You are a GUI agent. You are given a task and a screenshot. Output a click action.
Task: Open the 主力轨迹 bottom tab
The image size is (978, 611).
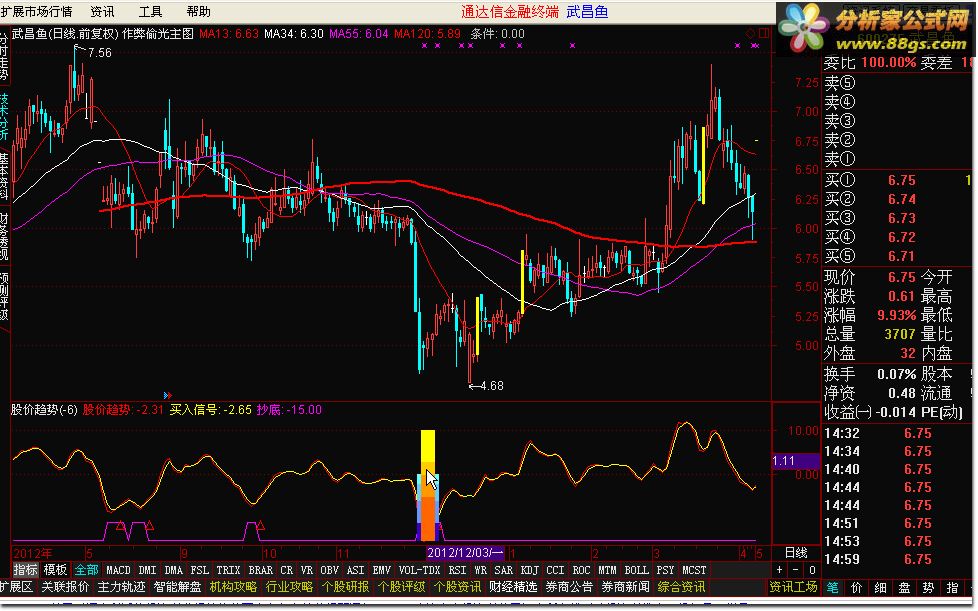click(121, 587)
